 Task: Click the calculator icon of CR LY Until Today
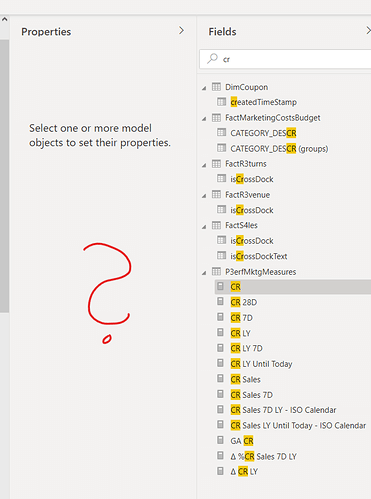[220, 363]
